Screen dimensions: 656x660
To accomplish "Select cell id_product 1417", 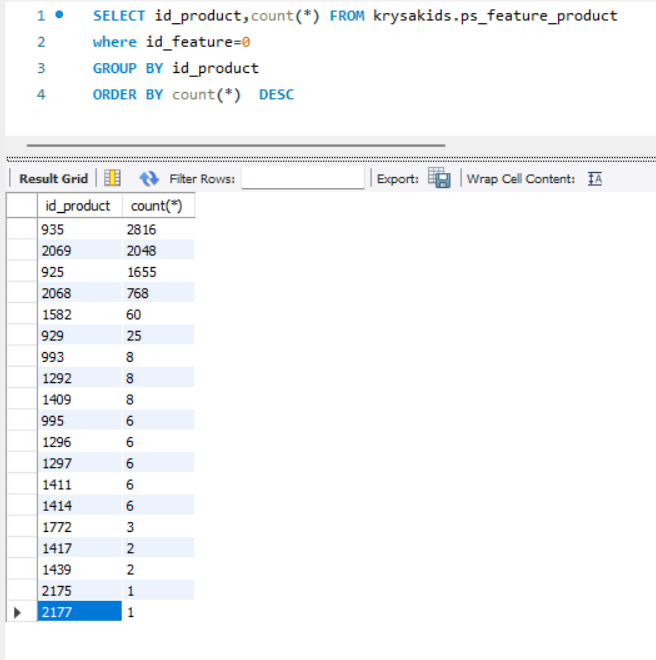I will 80,548.
